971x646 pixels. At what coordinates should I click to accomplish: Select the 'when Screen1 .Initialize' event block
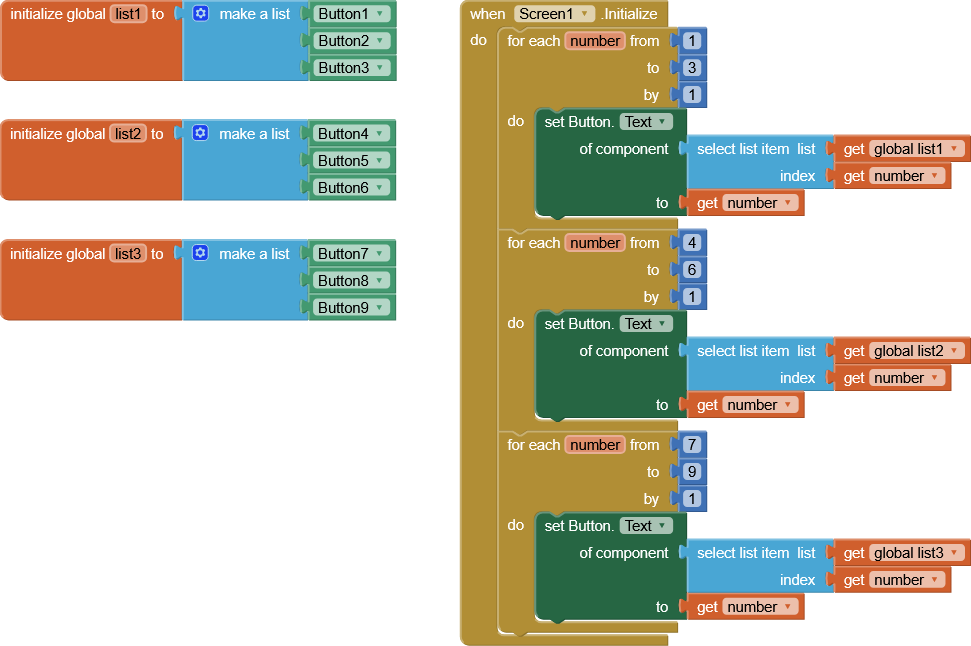pyautogui.click(x=489, y=14)
